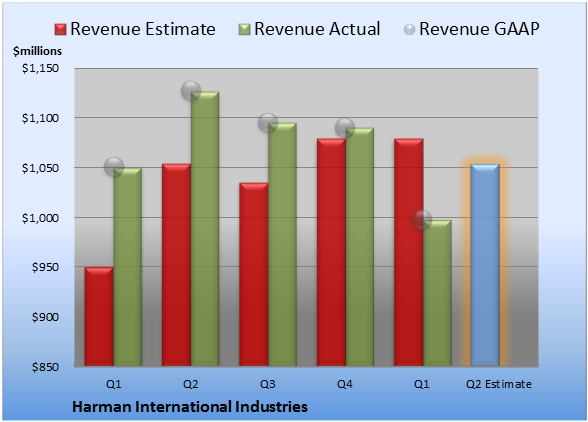Click the GAAP marker above the Q4 bar
This screenshot has width=588, height=422.
pos(345,128)
